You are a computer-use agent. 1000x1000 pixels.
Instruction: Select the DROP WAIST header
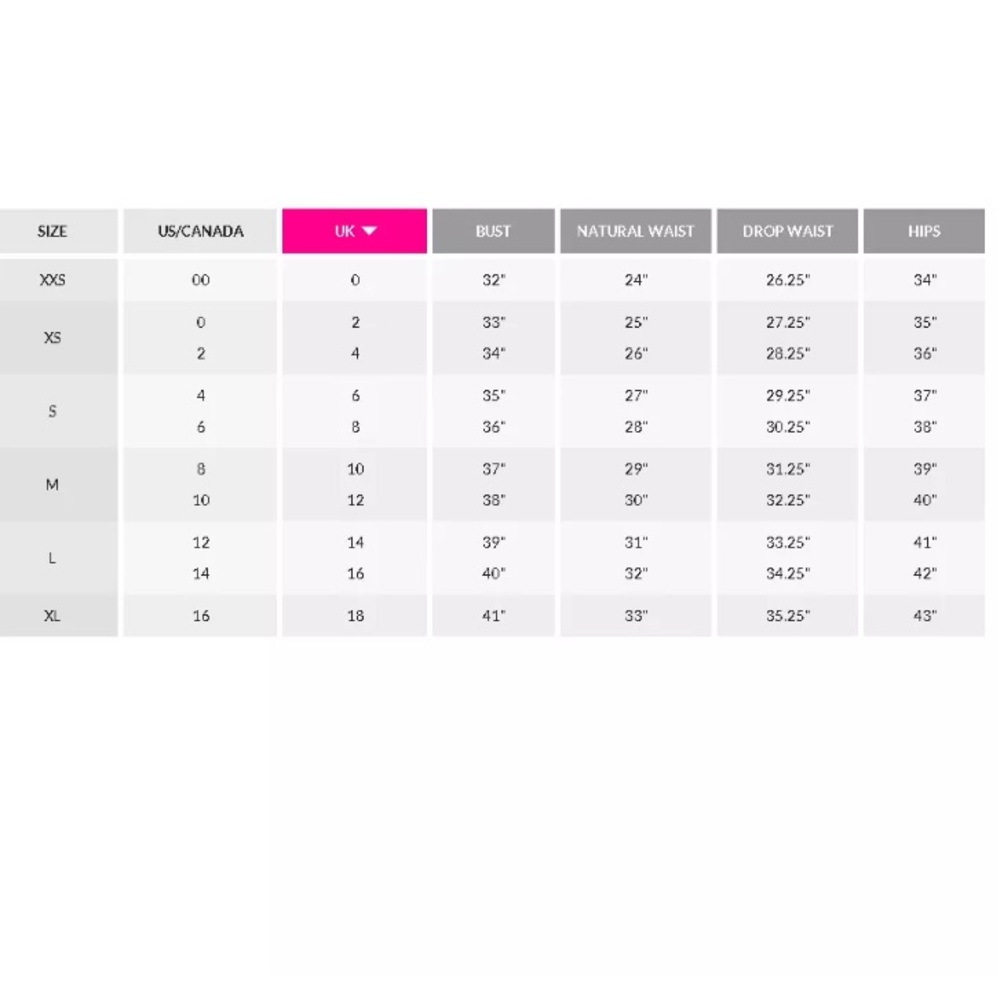coord(788,231)
